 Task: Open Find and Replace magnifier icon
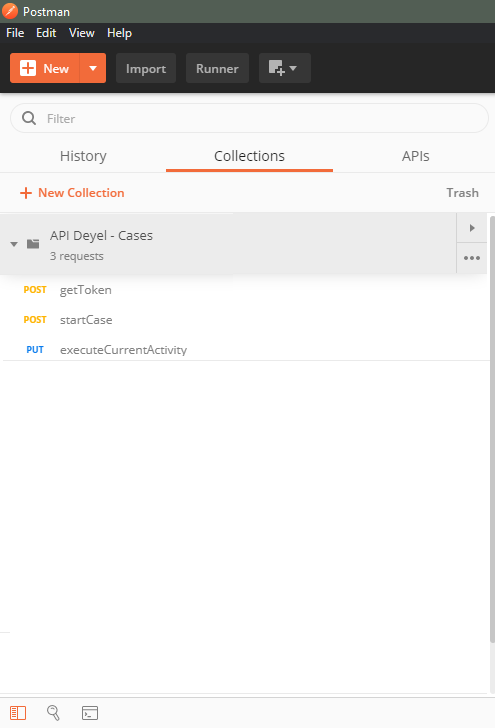coord(53,713)
